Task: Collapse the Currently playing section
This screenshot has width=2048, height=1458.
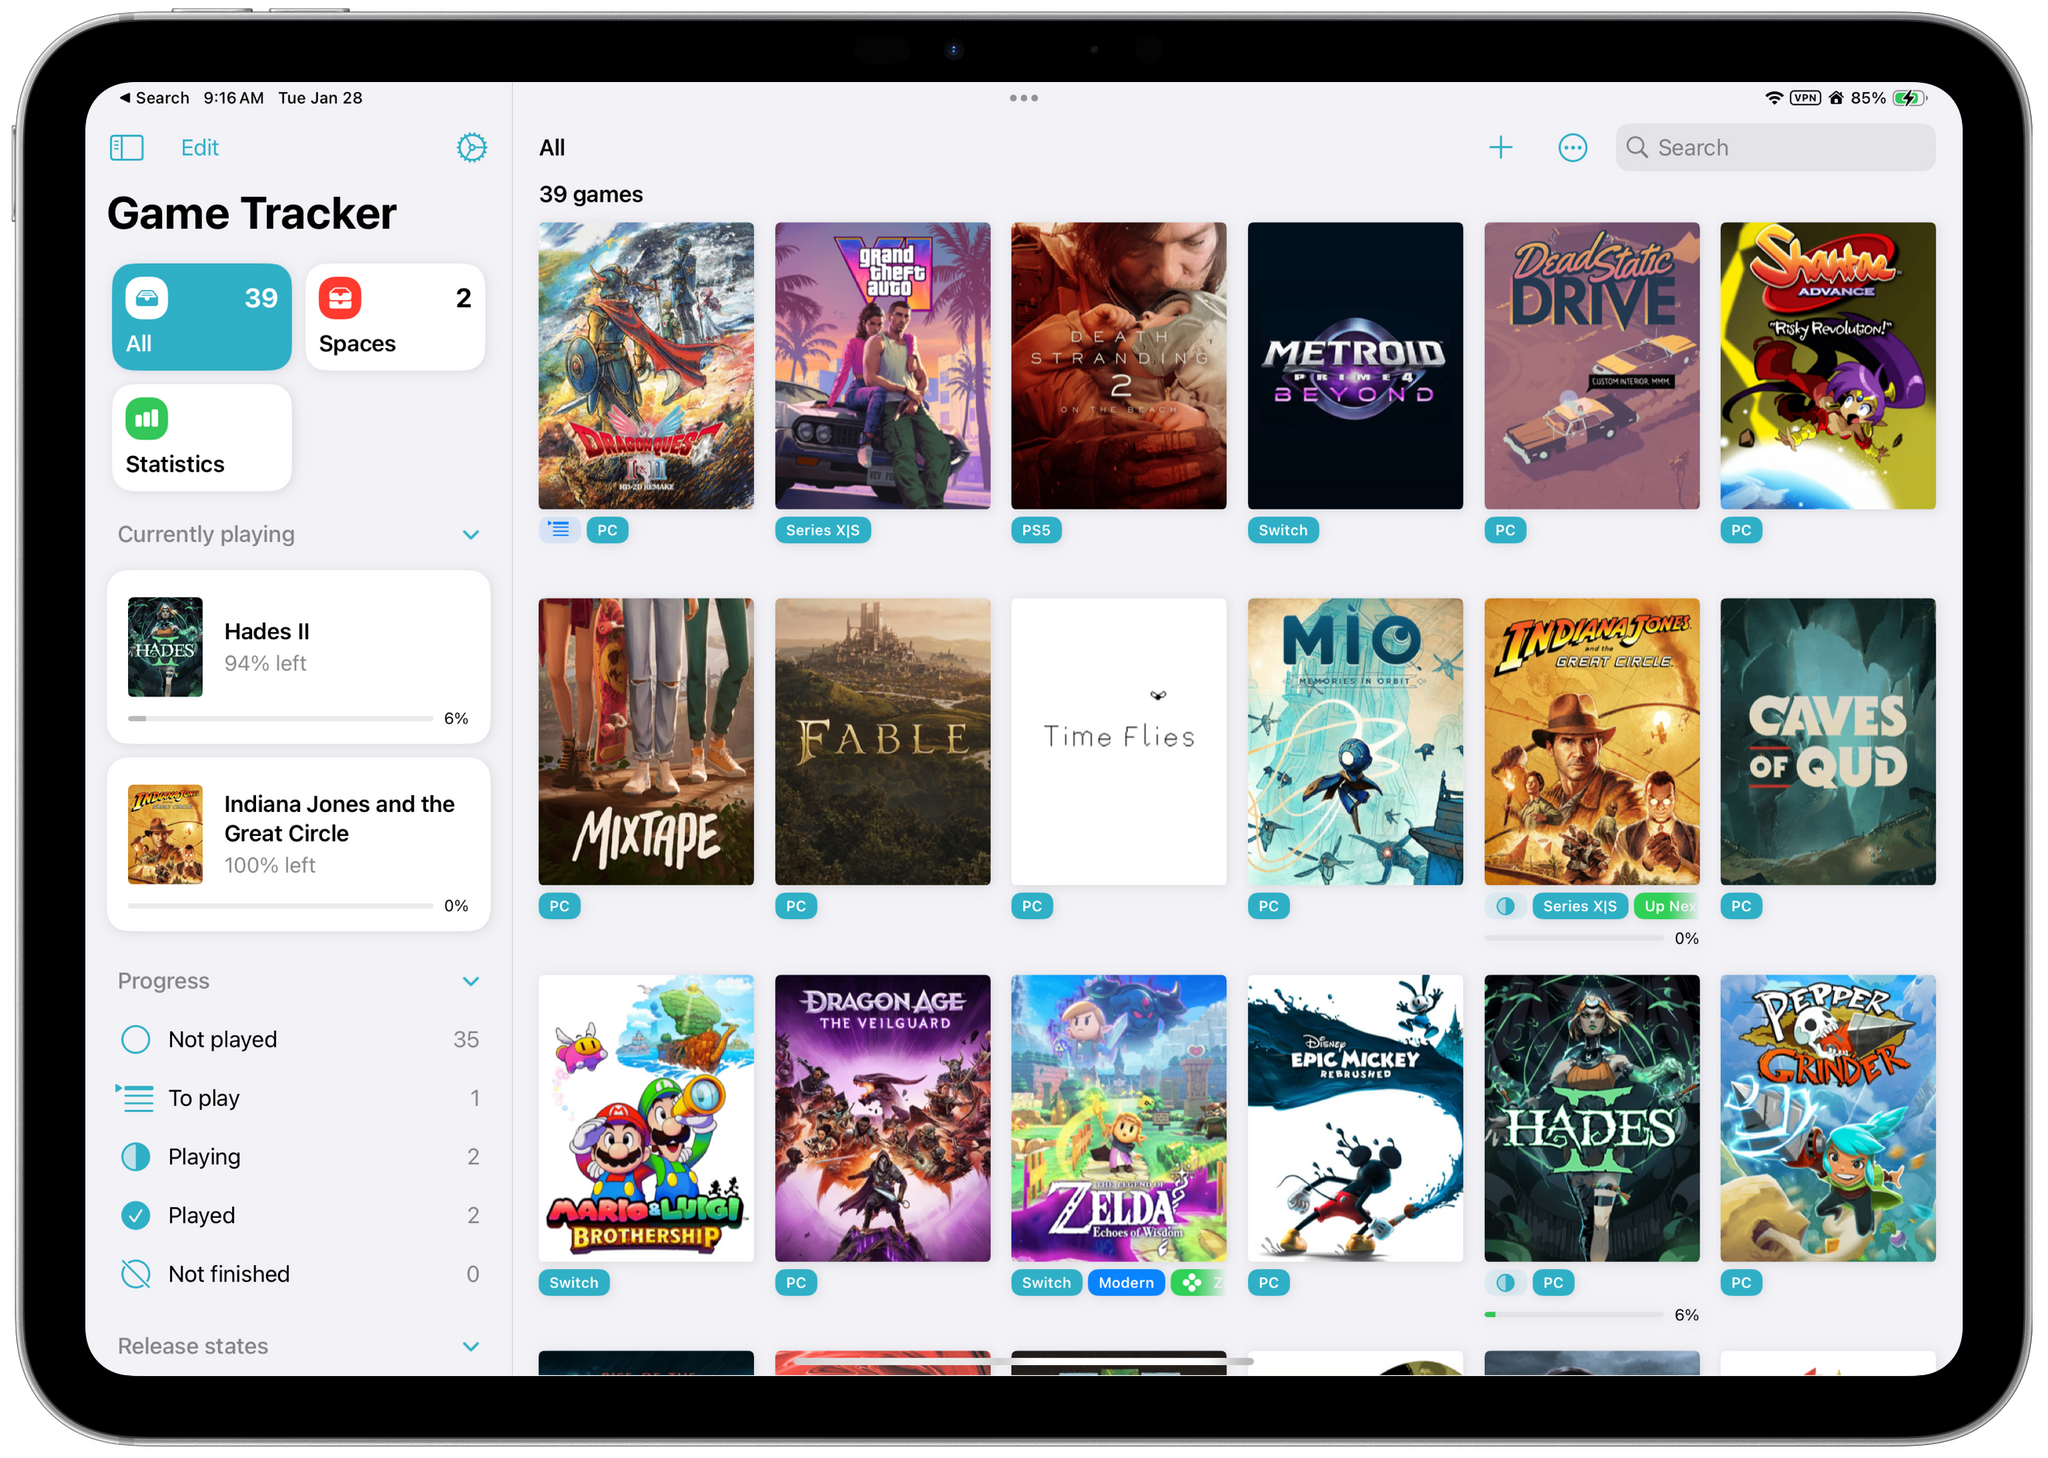Action: (x=471, y=535)
